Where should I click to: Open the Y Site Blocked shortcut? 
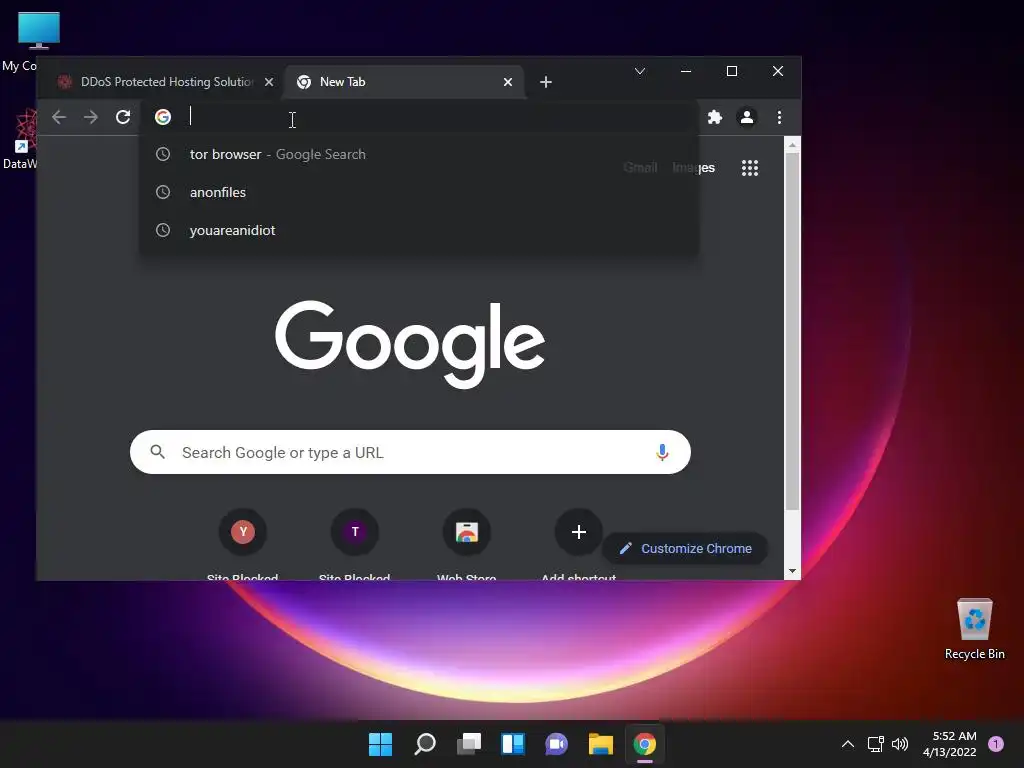pyautogui.click(x=243, y=532)
